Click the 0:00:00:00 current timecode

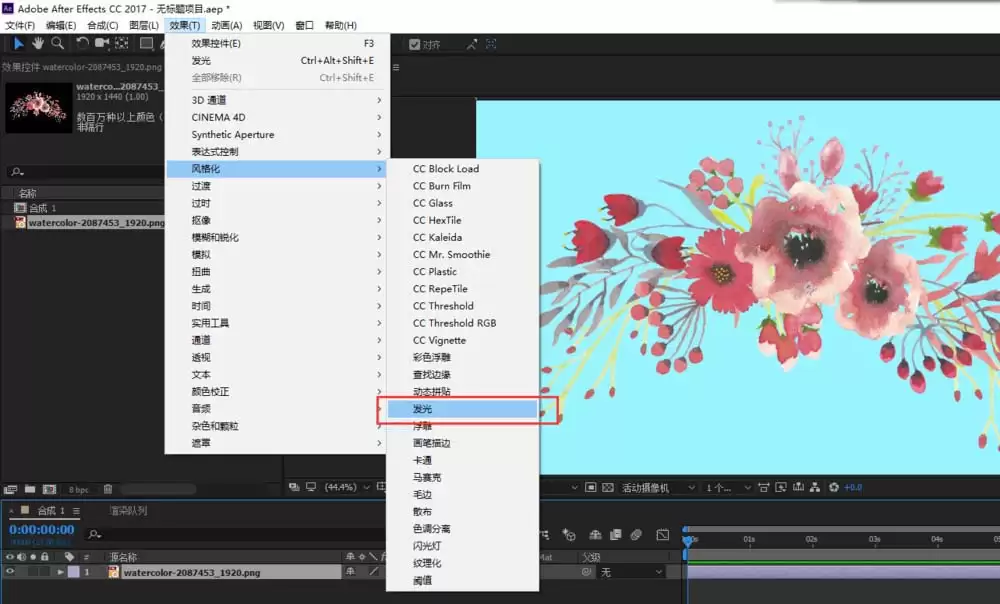(41, 529)
